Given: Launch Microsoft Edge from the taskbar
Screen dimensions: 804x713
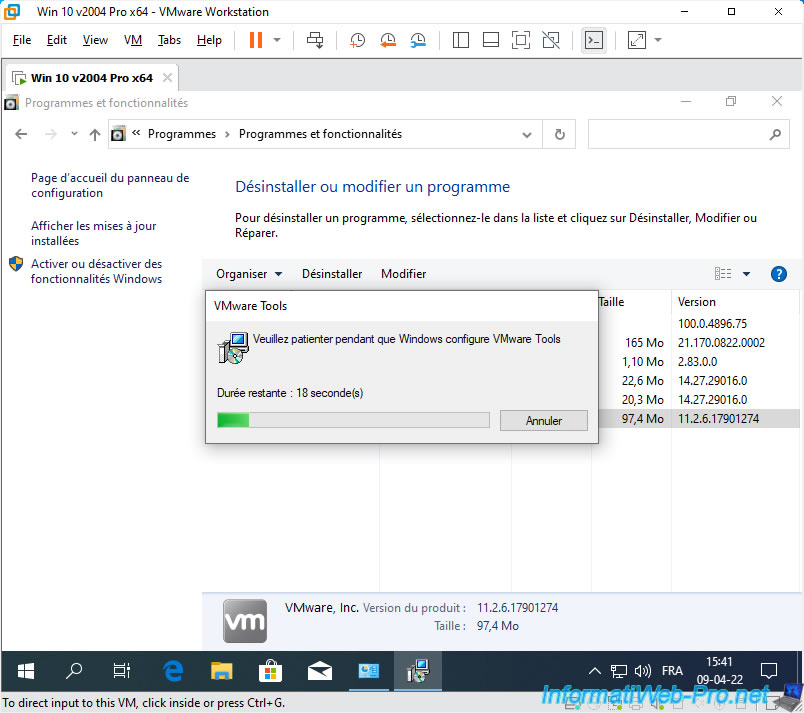Looking at the screenshot, I should 173,671.
